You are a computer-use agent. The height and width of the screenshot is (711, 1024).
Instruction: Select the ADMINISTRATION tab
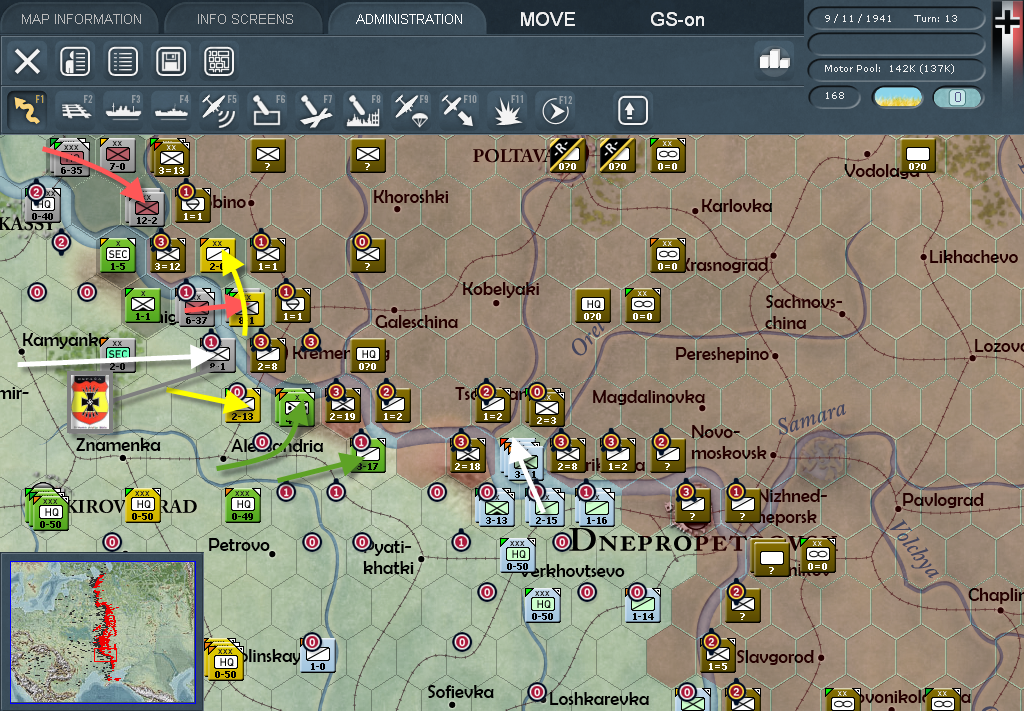point(409,20)
